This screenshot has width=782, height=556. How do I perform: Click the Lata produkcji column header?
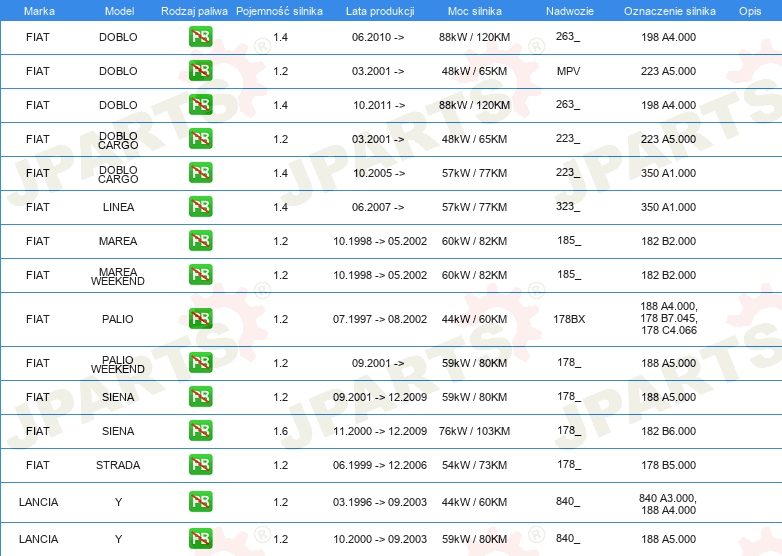[x=380, y=11]
